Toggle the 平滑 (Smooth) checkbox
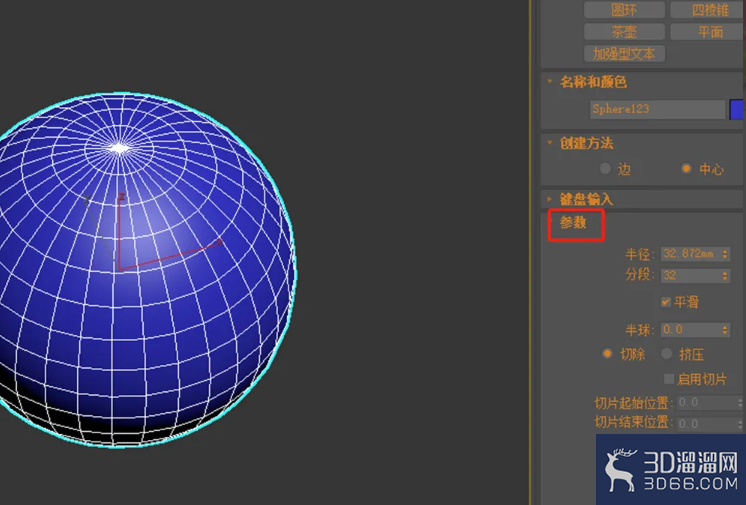 pos(666,302)
